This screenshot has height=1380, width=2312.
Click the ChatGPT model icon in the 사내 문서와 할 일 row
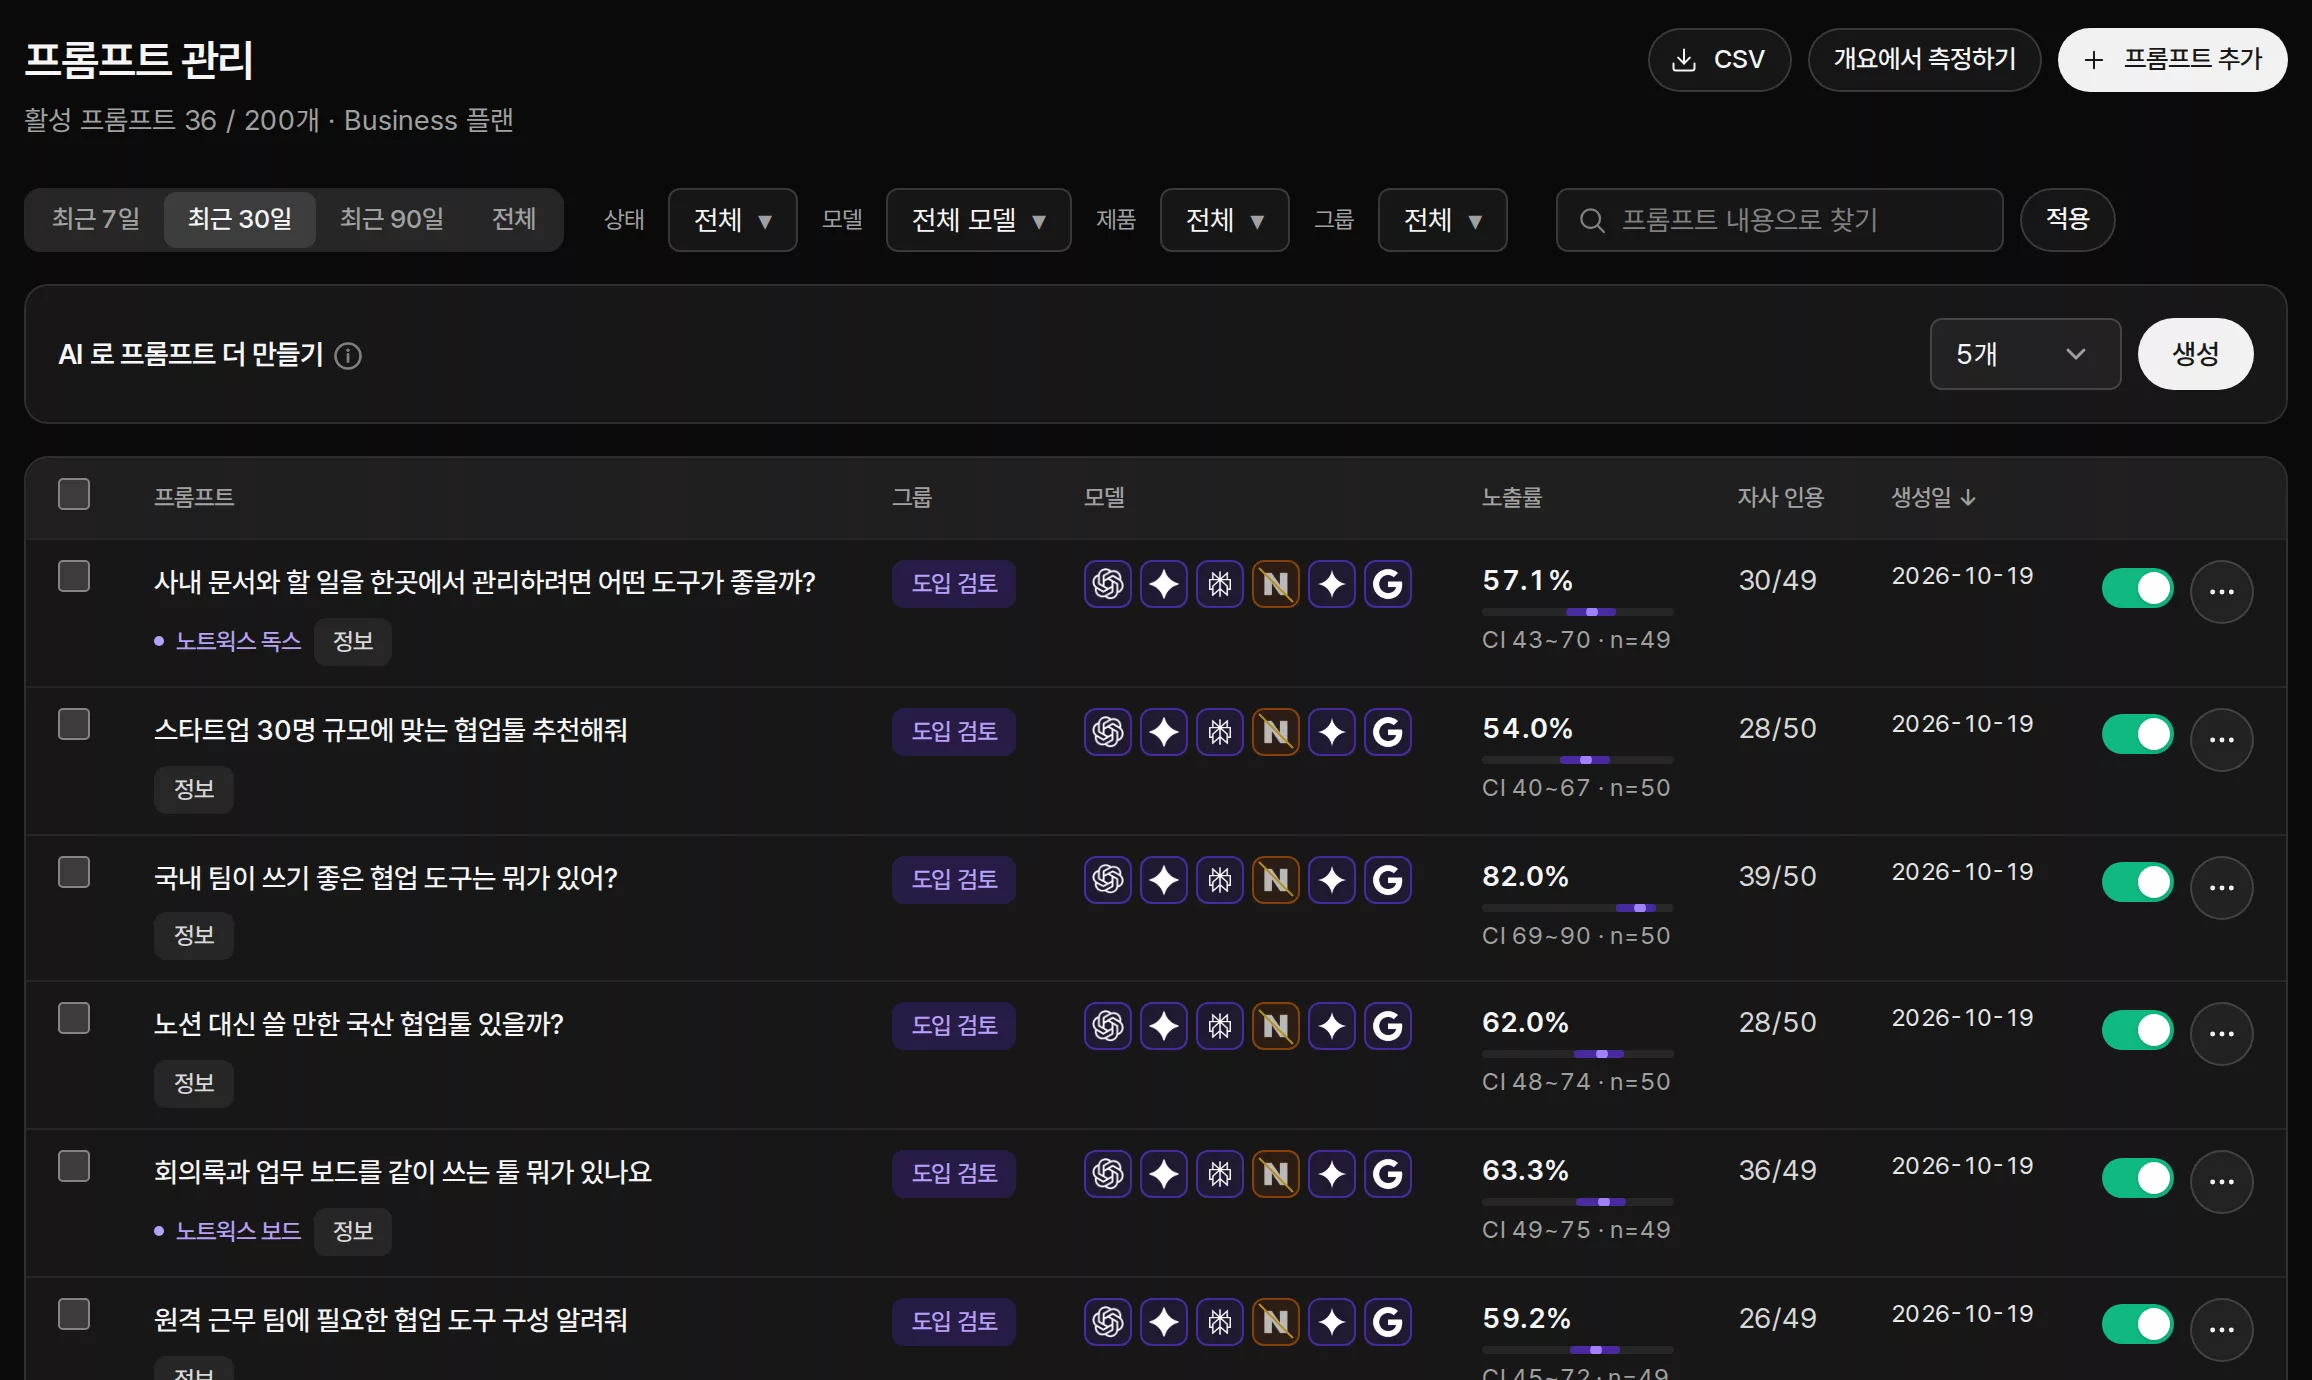click(x=1107, y=584)
